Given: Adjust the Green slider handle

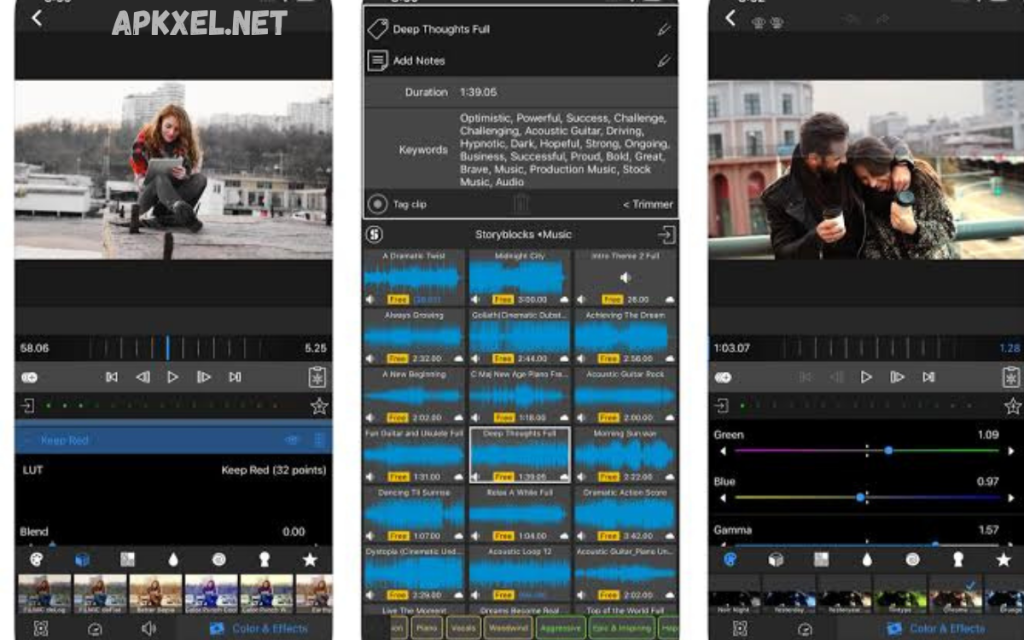Looking at the screenshot, I should [x=888, y=451].
